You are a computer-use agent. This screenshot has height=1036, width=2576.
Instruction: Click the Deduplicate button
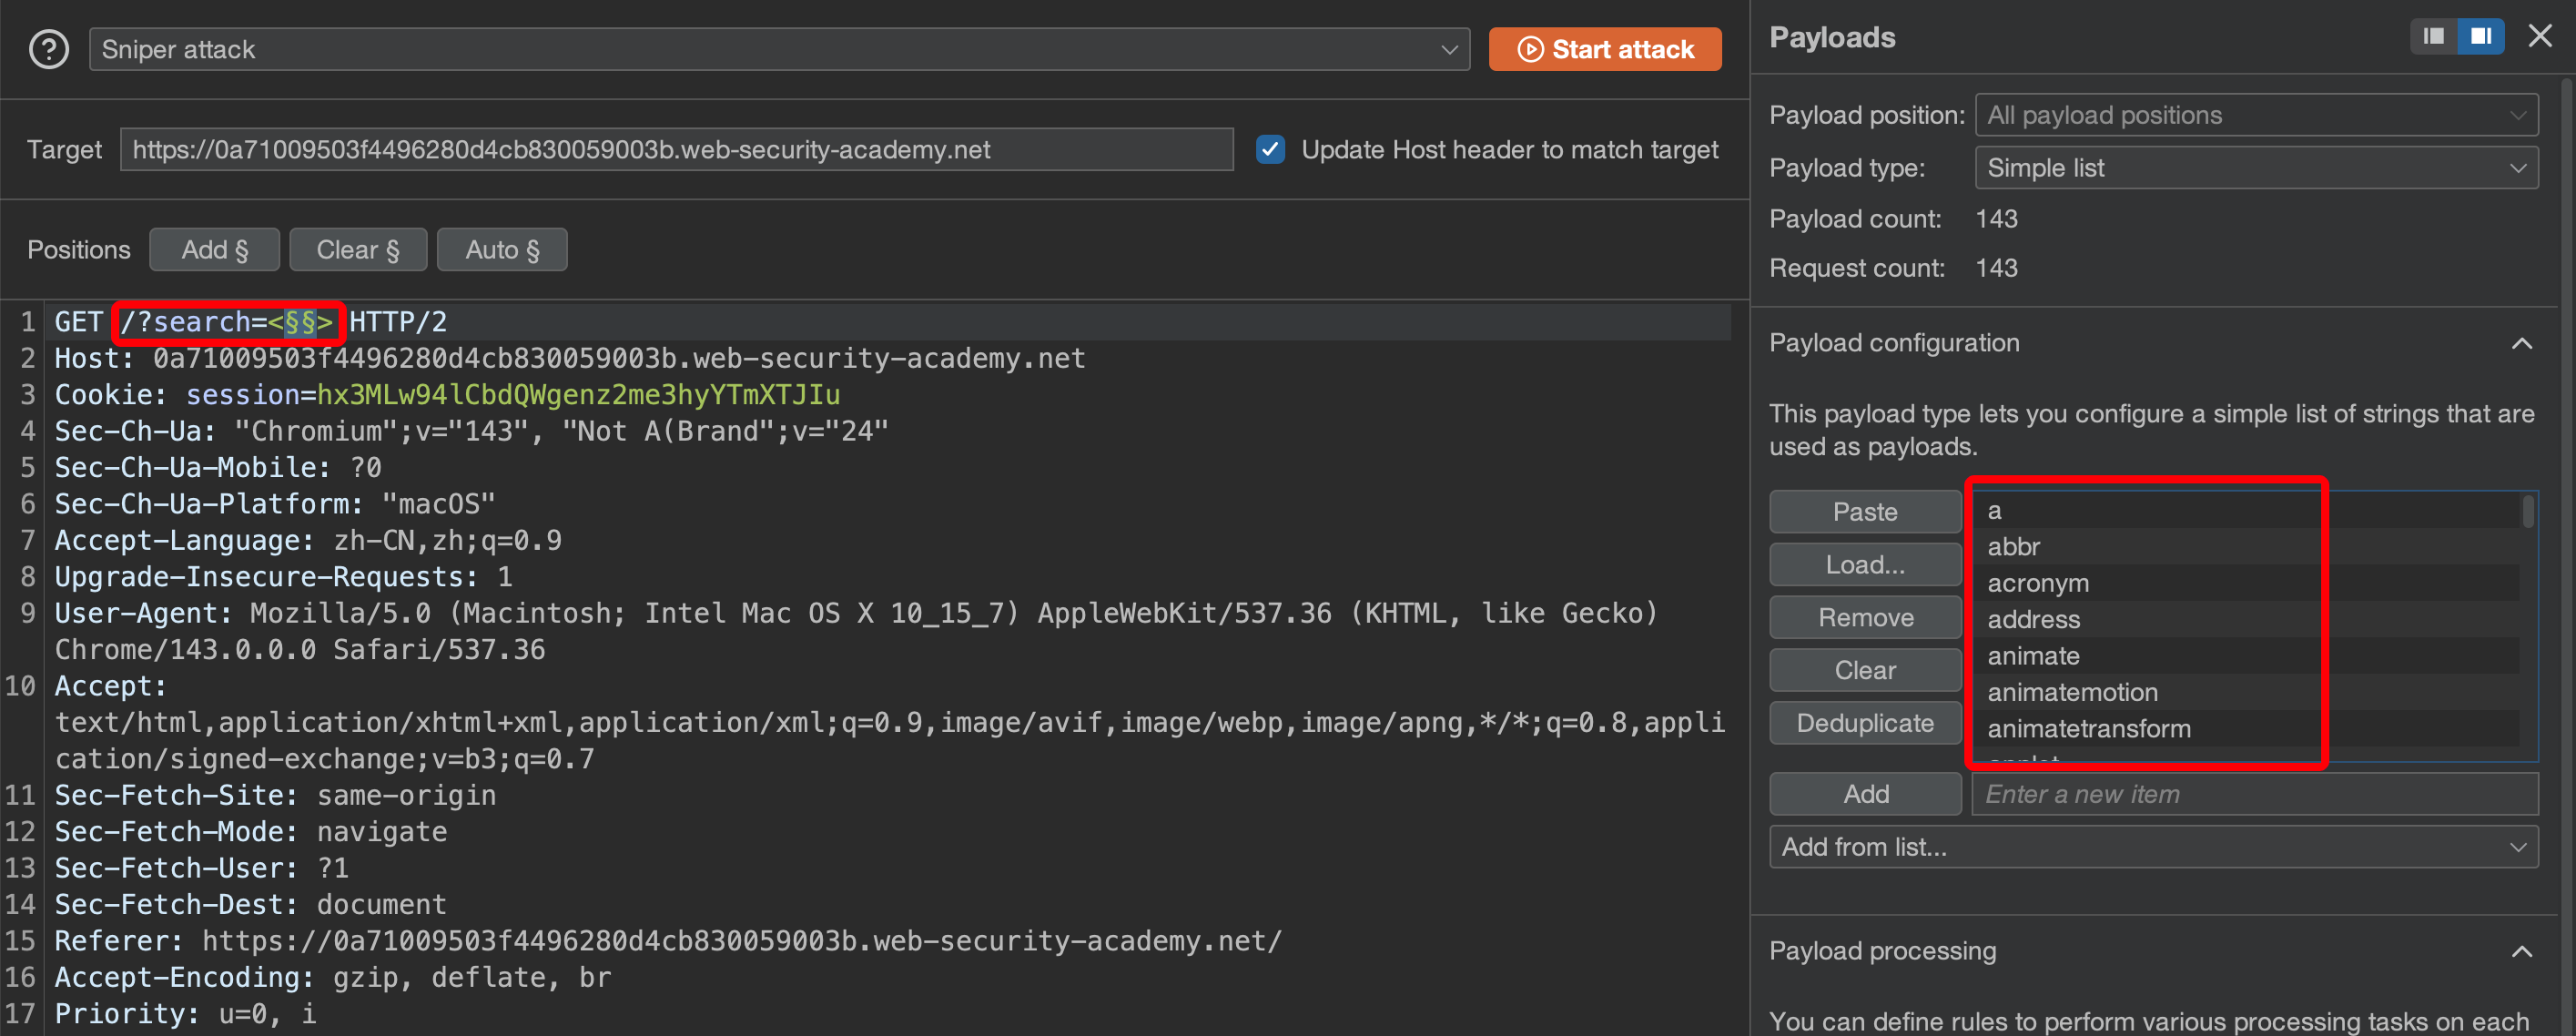pos(1865,723)
